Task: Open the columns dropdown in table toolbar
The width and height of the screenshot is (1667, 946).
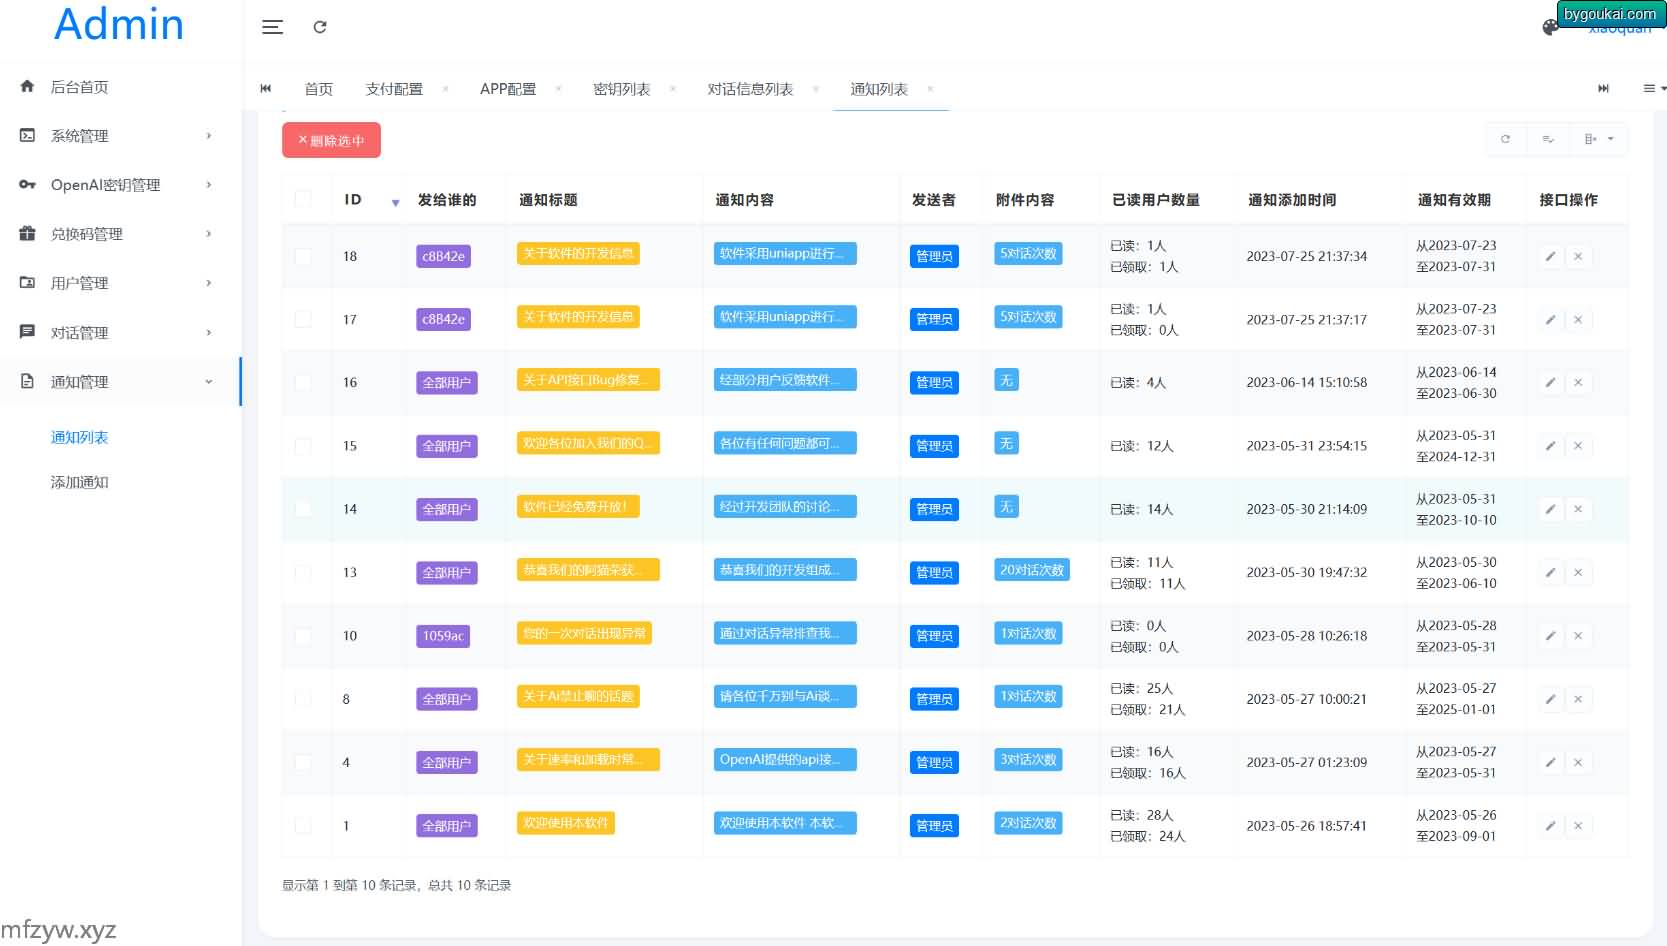Action: [1598, 139]
